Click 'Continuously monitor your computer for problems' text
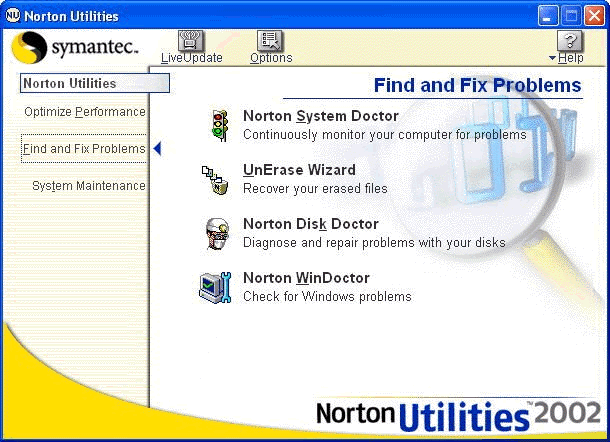 (385, 135)
